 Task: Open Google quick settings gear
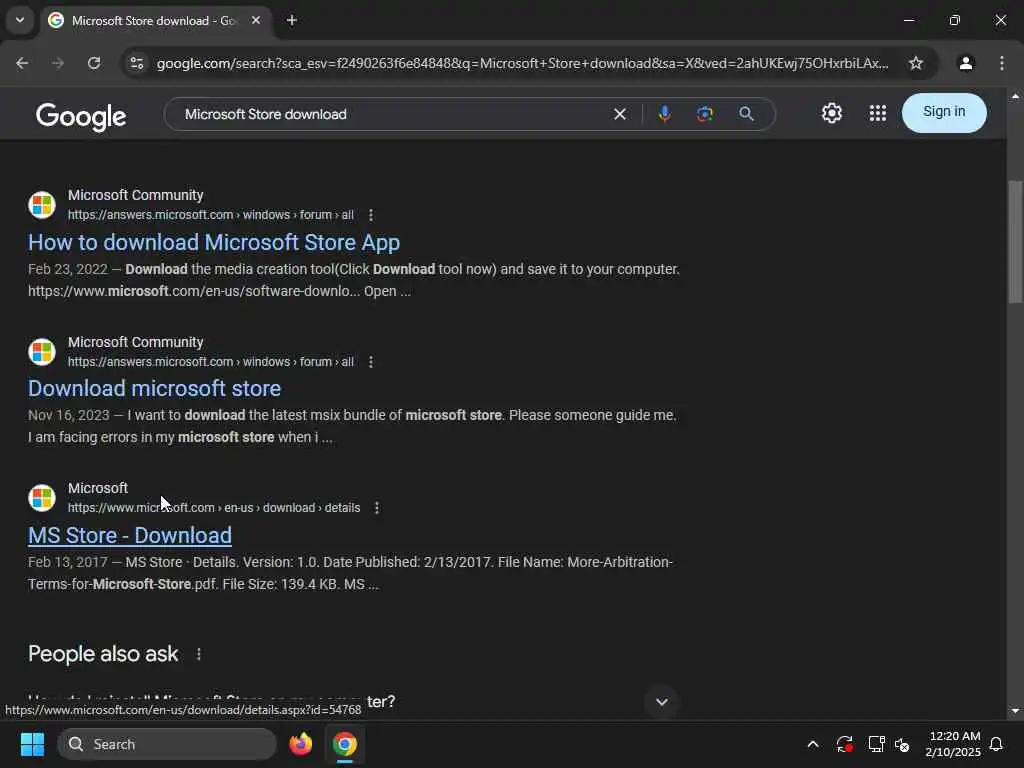(x=831, y=113)
